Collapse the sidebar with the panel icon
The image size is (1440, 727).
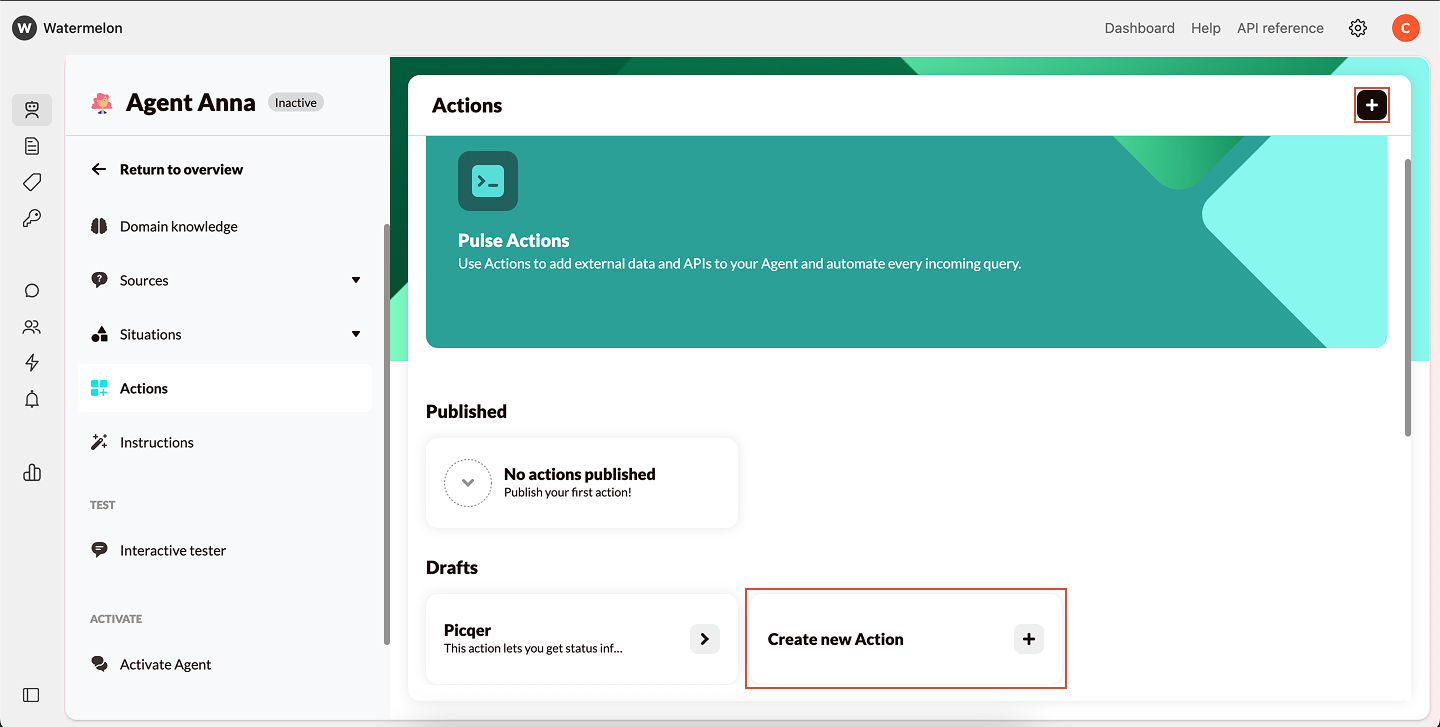click(31, 695)
